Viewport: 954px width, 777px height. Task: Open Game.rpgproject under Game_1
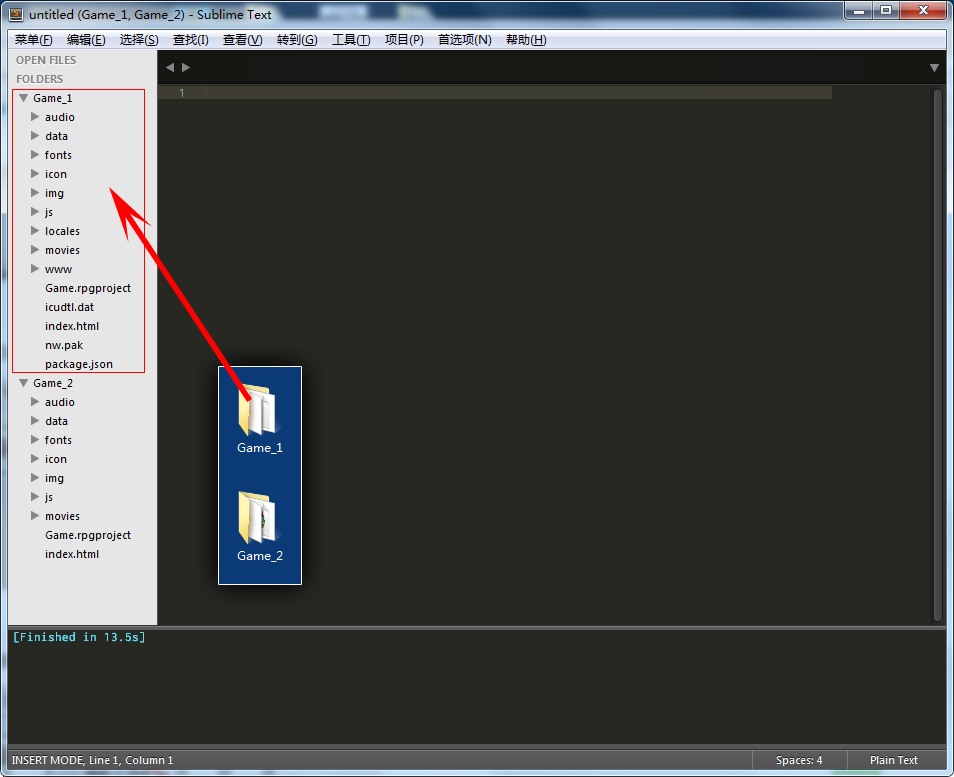(x=88, y=288)
